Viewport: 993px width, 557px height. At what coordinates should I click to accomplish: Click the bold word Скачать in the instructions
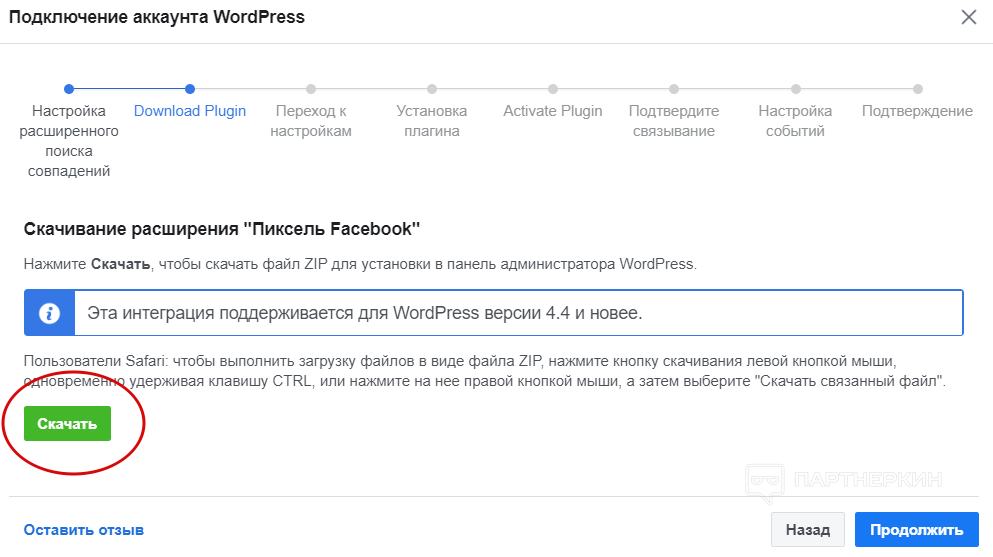pos(120,264)
